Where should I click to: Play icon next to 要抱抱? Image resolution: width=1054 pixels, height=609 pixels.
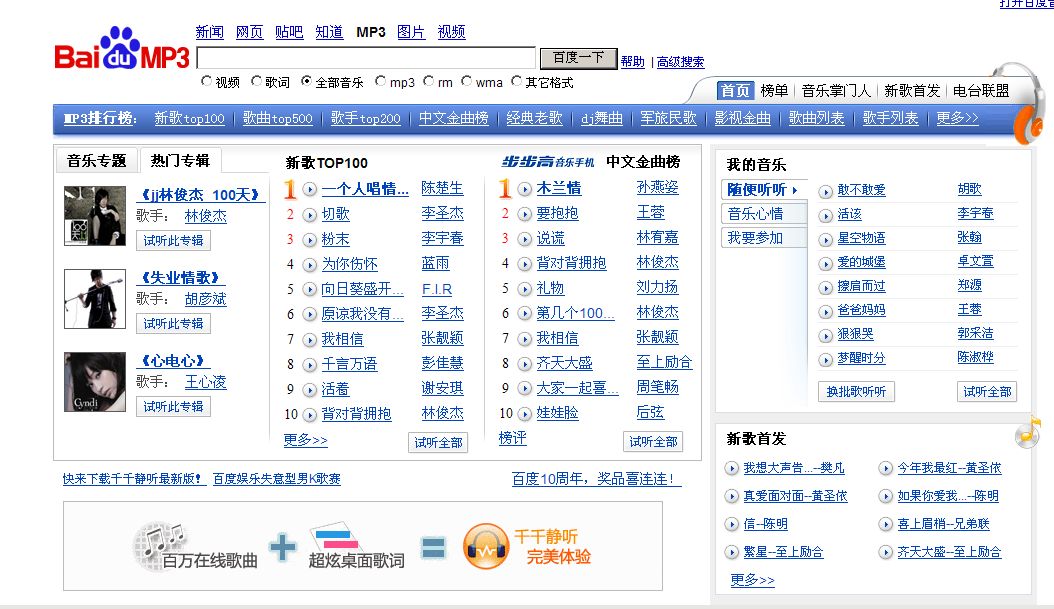click(524, 214)
